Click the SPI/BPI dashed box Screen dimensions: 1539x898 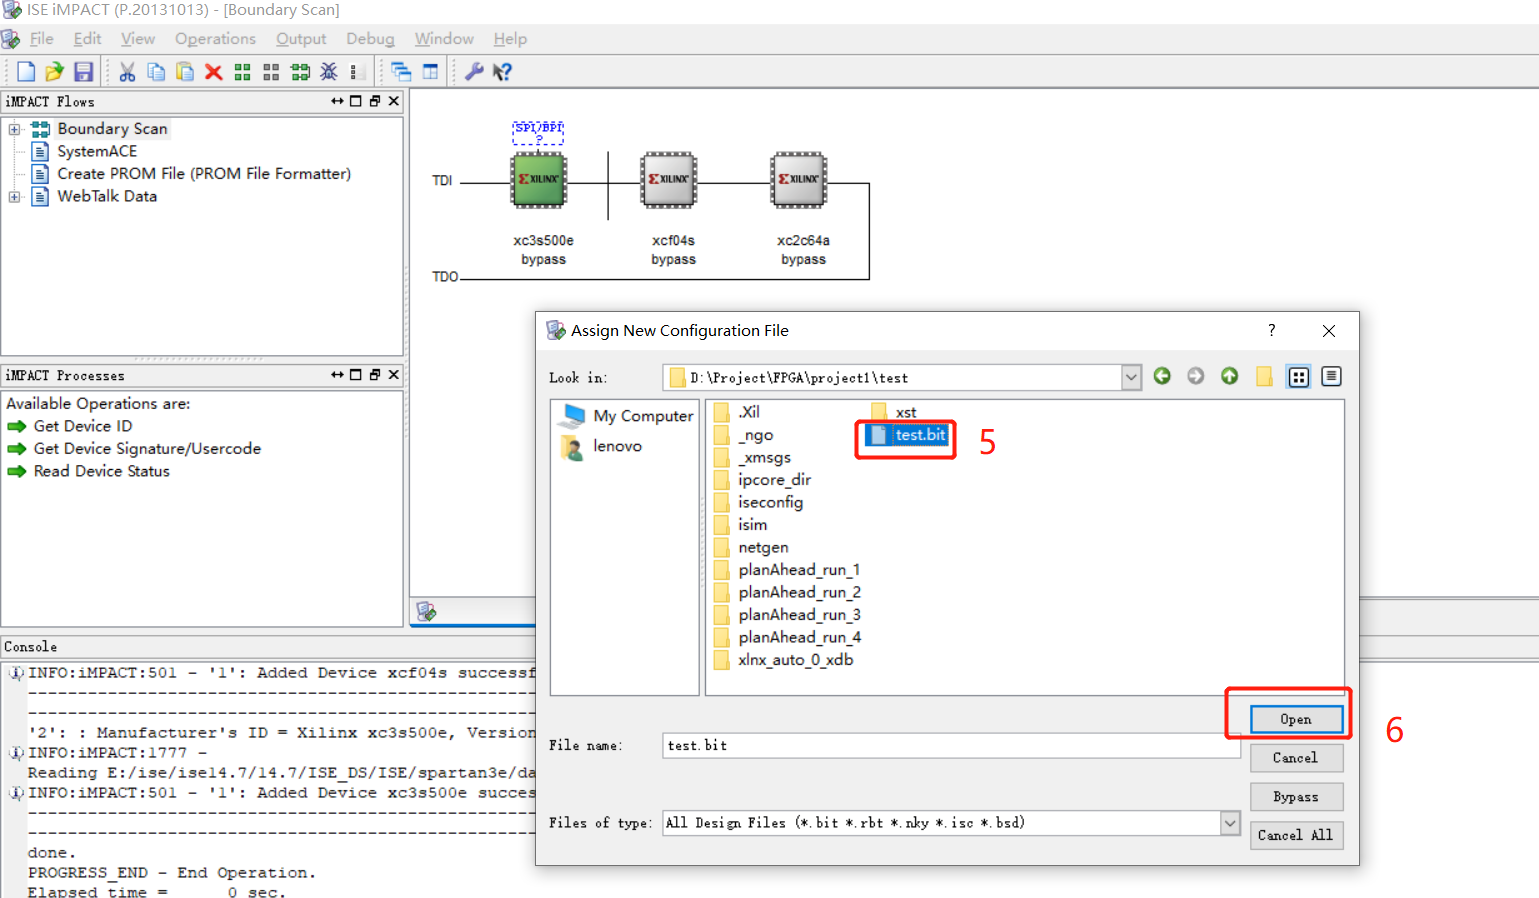pyautogui.click(x=538, y=133)
